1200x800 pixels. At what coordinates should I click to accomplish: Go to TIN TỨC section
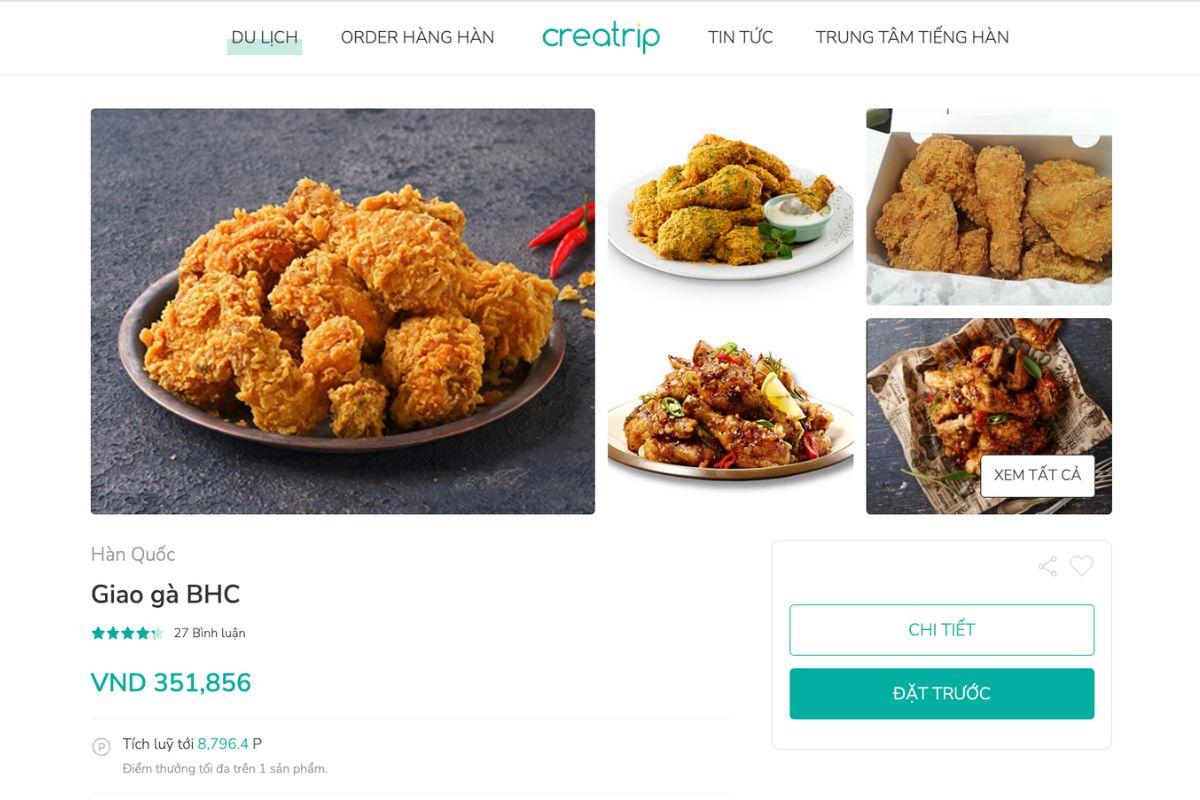tap(740, 37)
